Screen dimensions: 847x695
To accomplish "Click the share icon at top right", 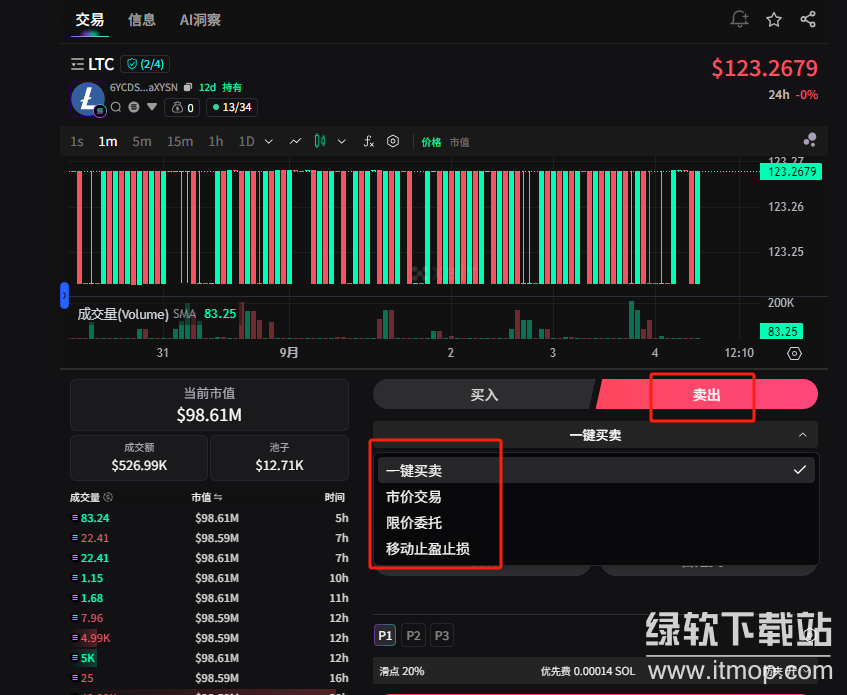I will point(808,19).
